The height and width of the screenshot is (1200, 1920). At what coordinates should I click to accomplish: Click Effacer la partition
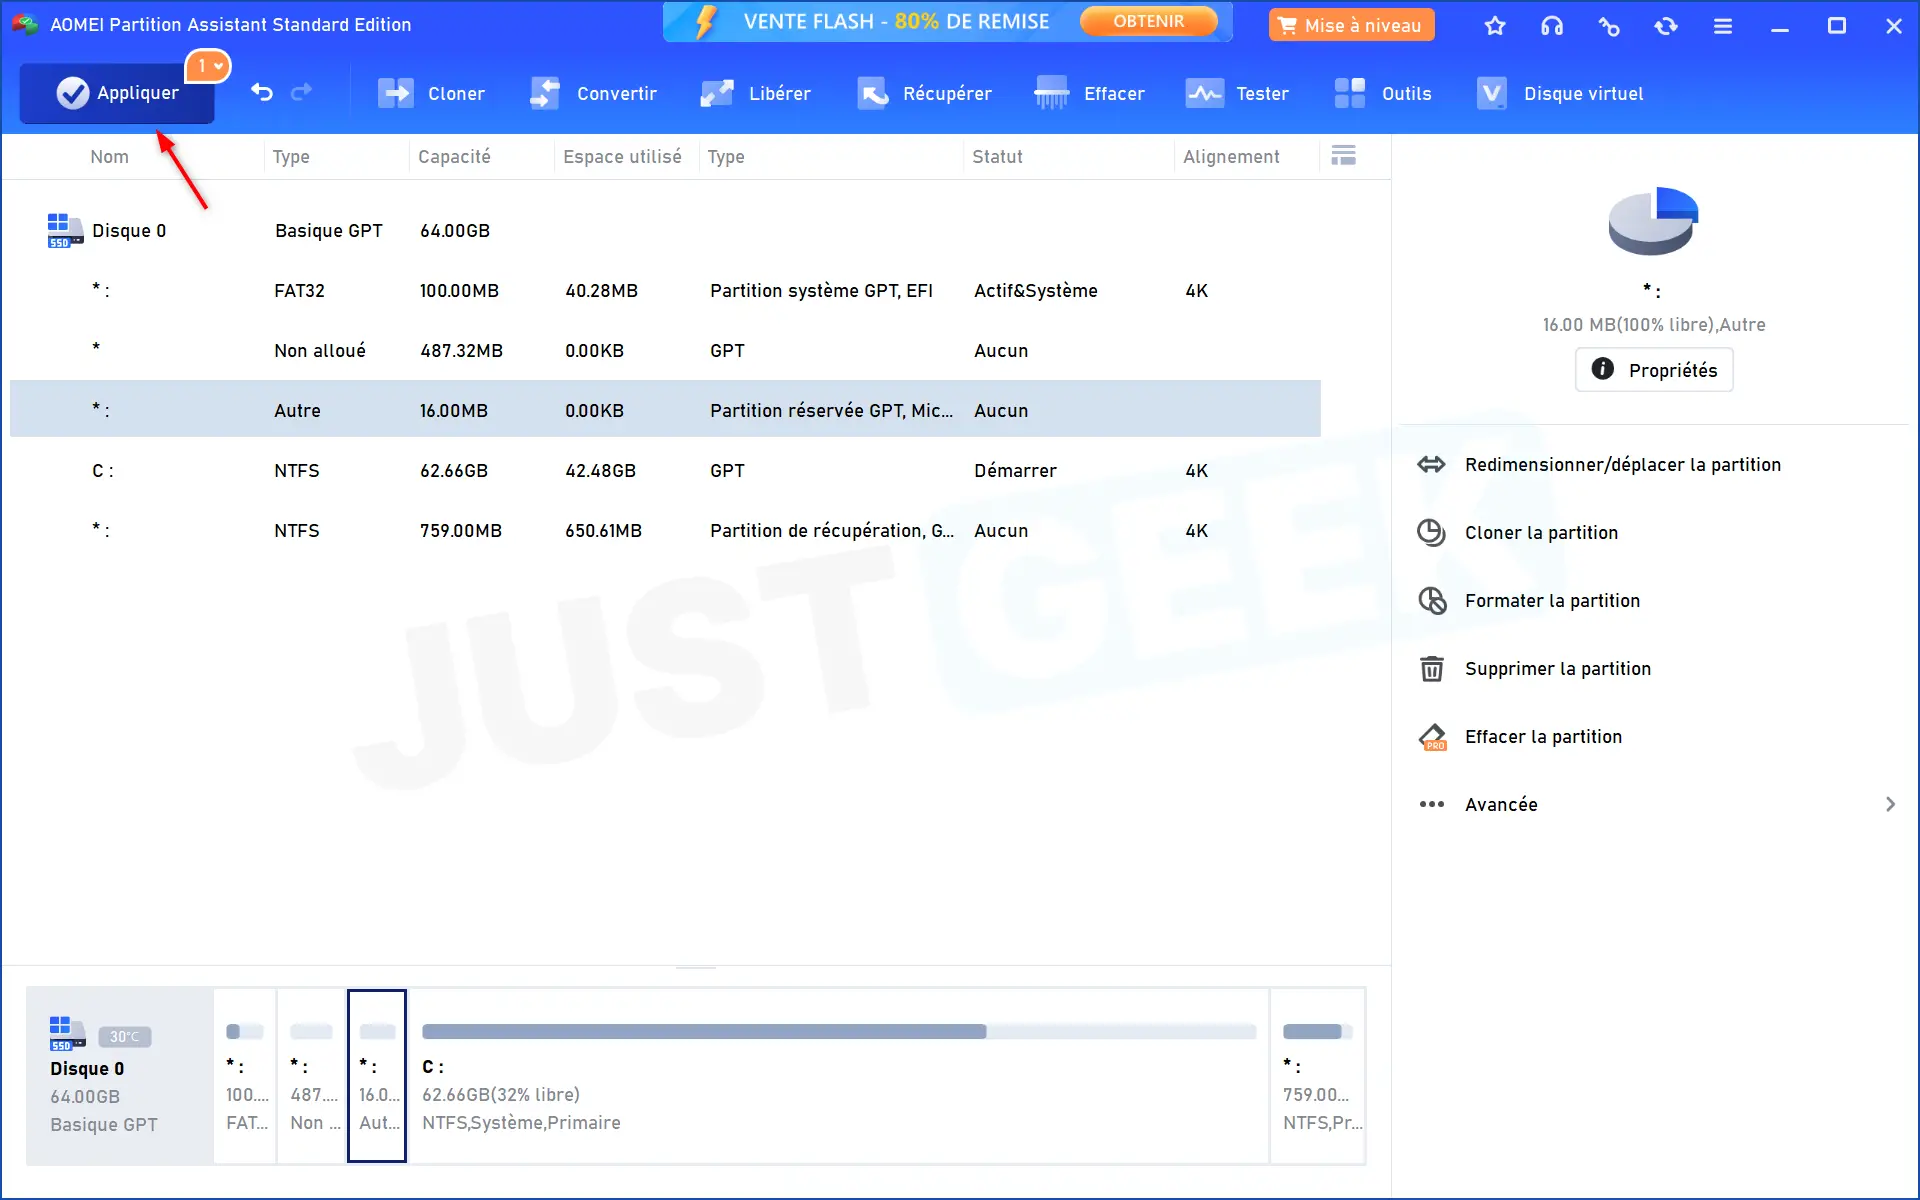tap(1543, 737)
